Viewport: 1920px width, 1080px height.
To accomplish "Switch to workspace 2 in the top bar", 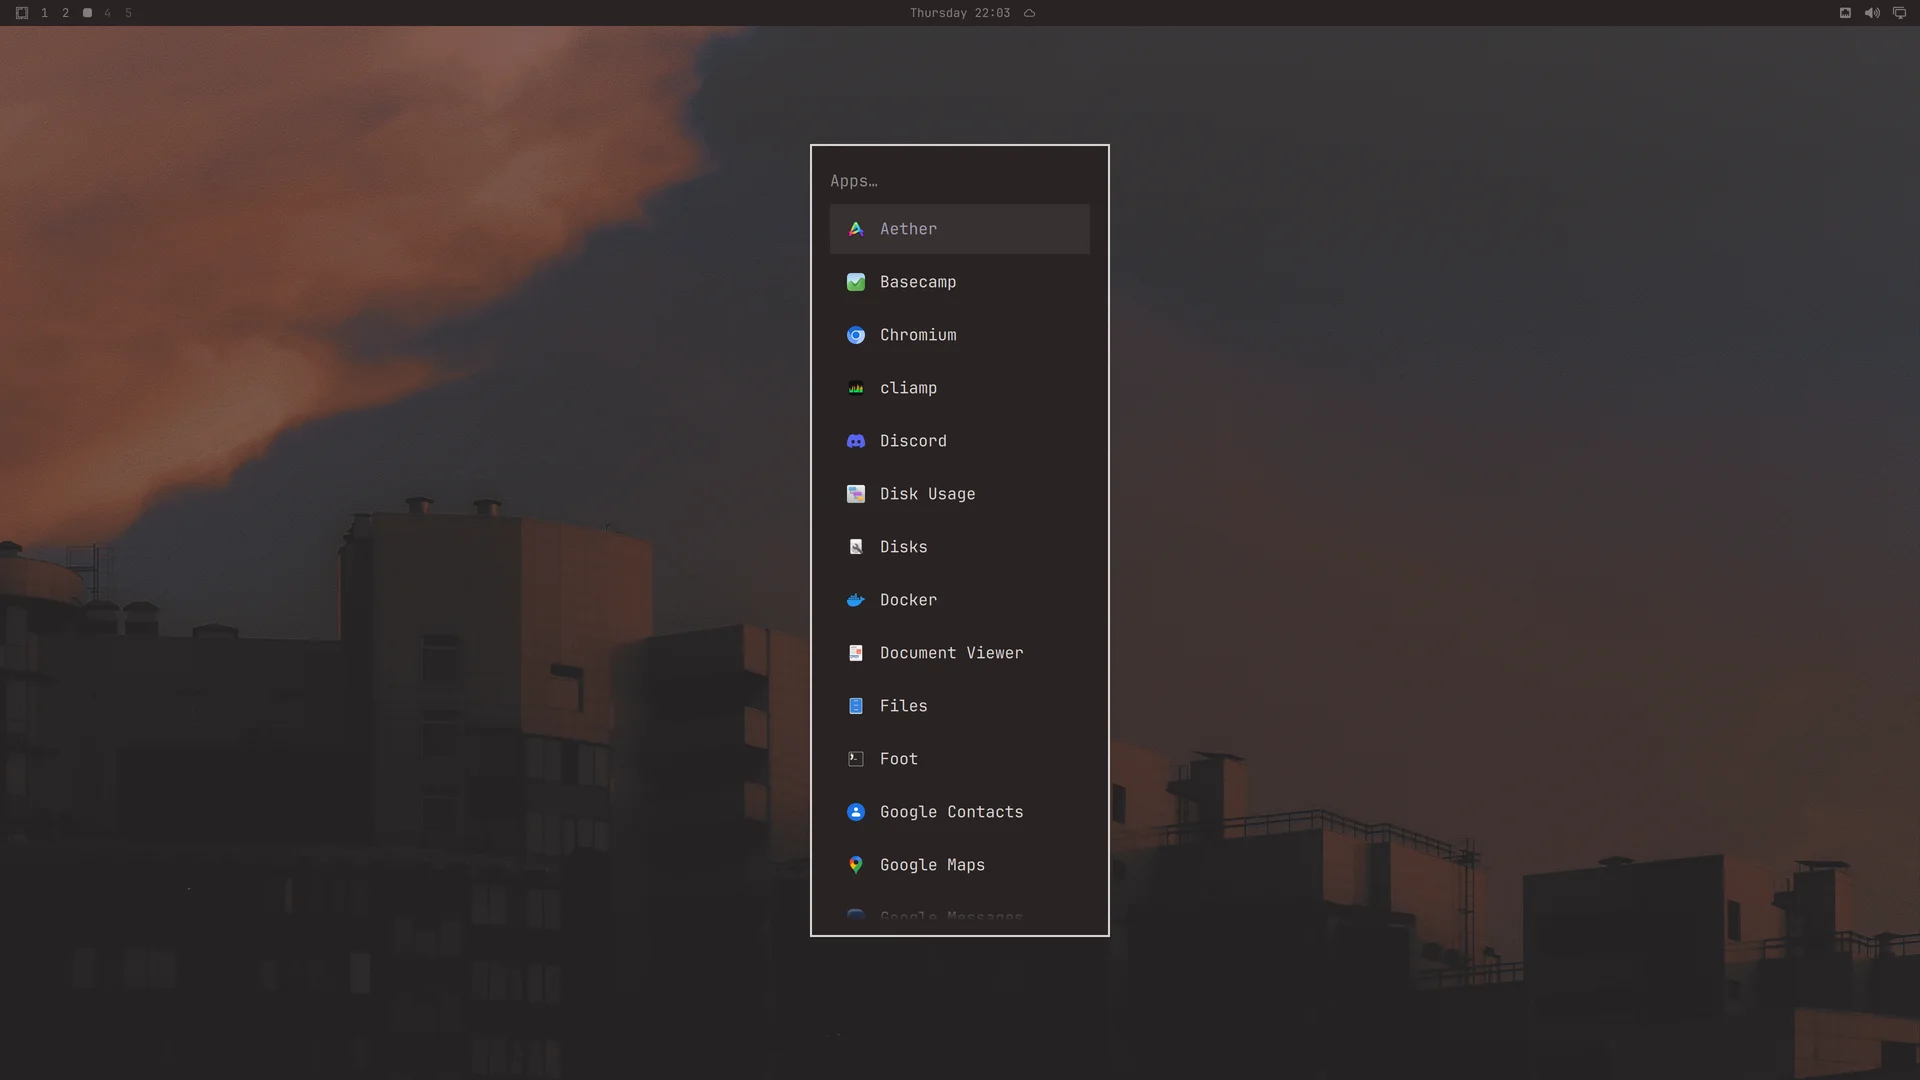I will [x=65, y=13].
